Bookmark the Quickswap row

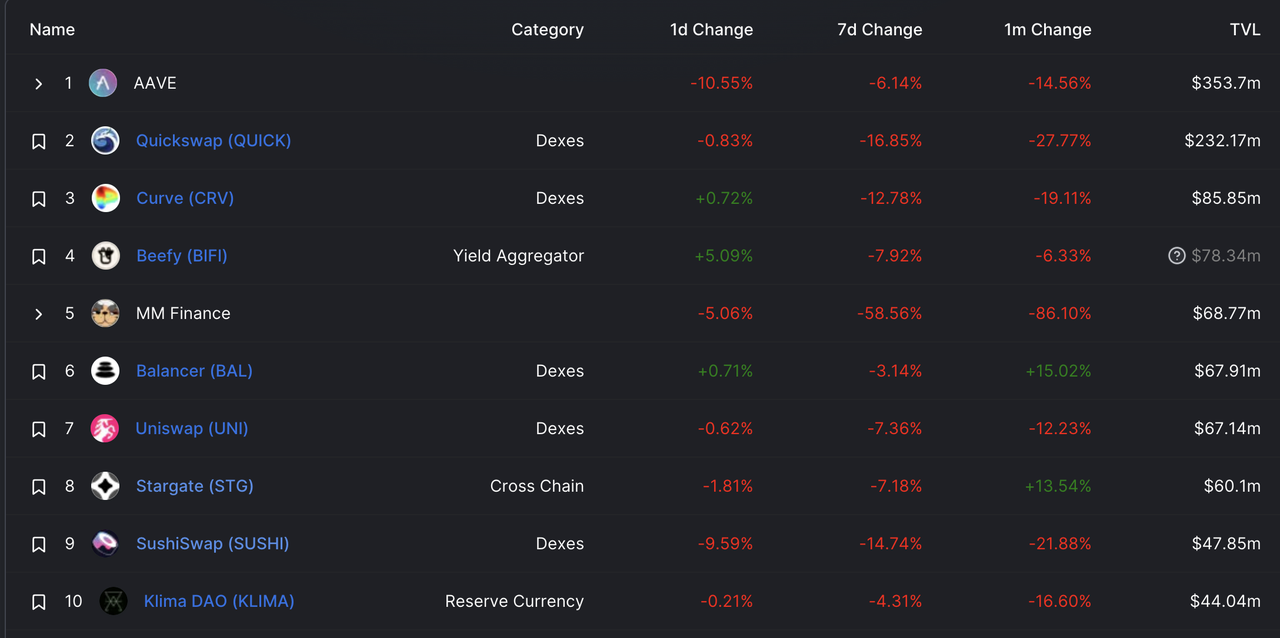[x=39, y=141]
